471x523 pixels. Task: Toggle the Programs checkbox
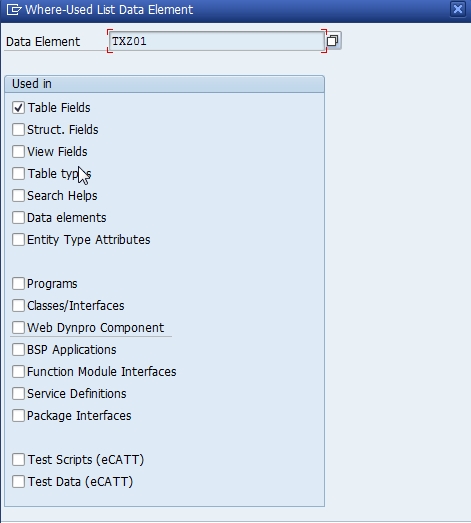point(18,284)
